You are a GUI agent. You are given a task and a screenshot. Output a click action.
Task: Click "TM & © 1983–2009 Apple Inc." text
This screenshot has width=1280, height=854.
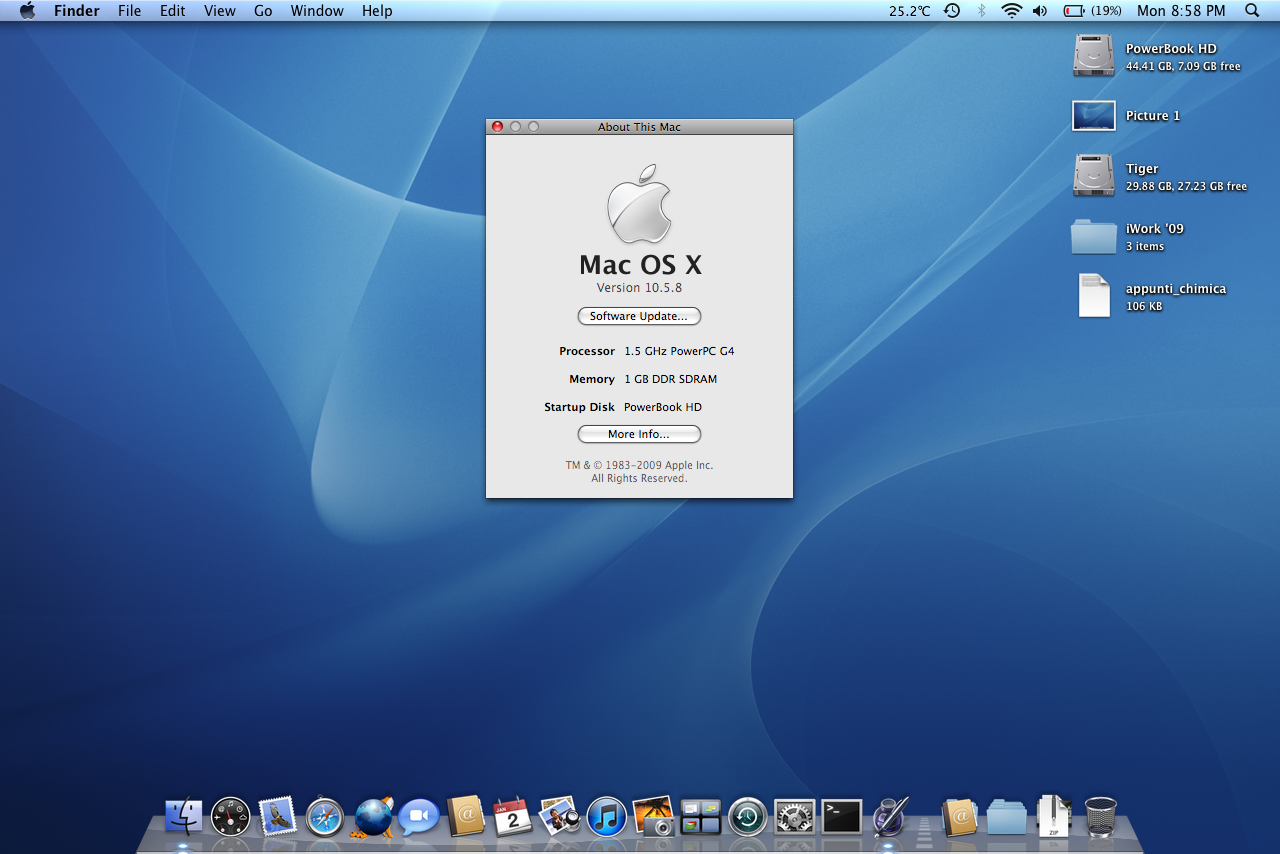pyautogui.click(x=639, y=465)
